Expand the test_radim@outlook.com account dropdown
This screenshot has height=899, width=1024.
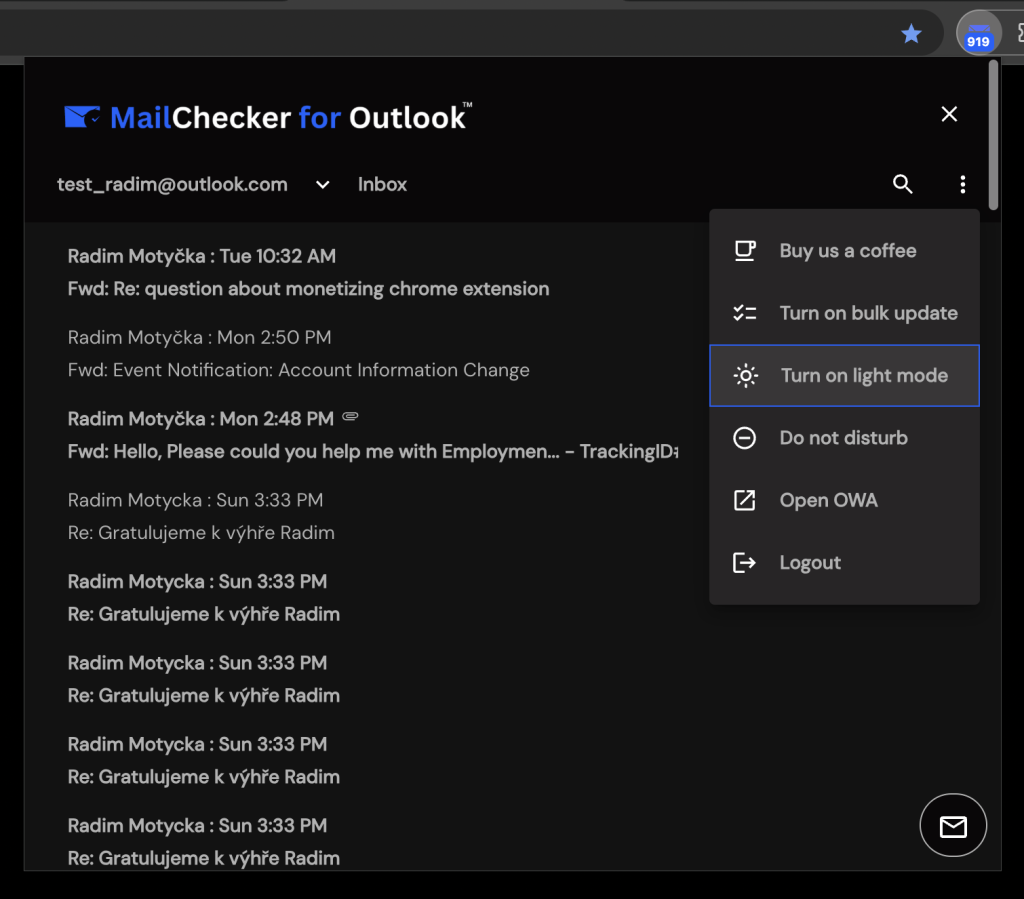323,185
